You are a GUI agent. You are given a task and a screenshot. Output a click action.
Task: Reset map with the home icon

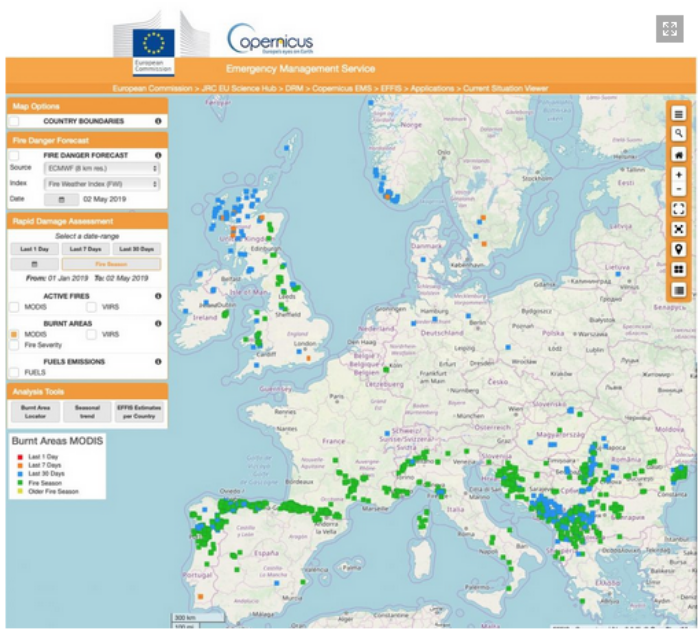click(679, 155)
